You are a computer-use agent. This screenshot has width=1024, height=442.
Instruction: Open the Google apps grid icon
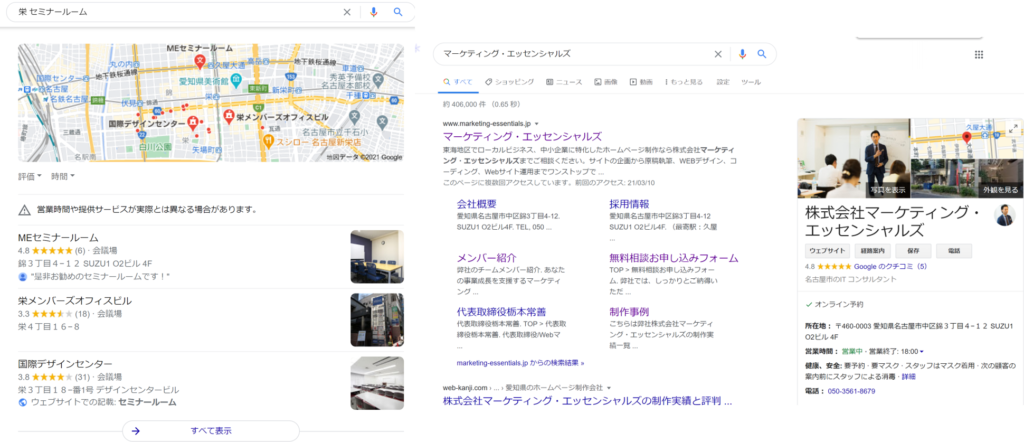pyautogui.click(x=978, y=55)
